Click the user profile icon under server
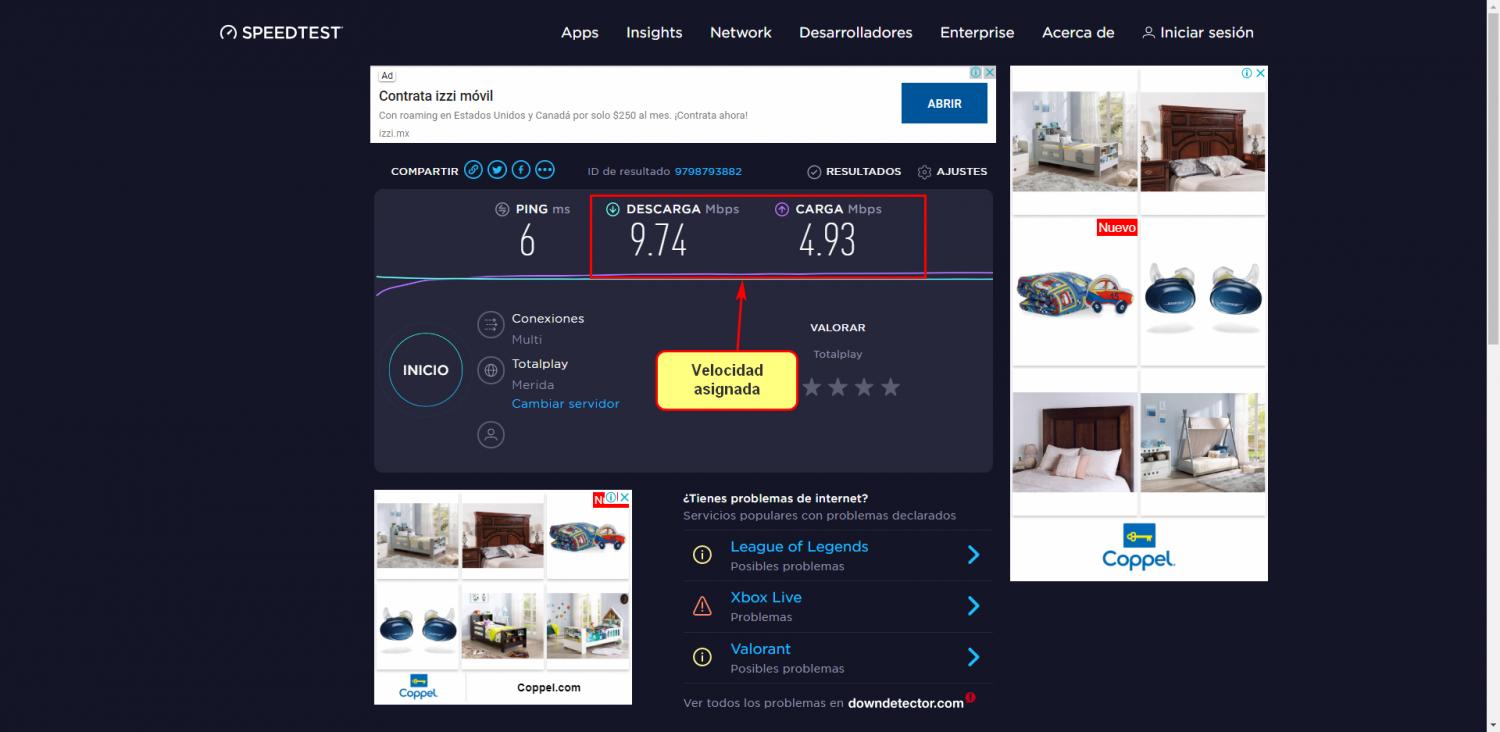 [x=491, y=435]
